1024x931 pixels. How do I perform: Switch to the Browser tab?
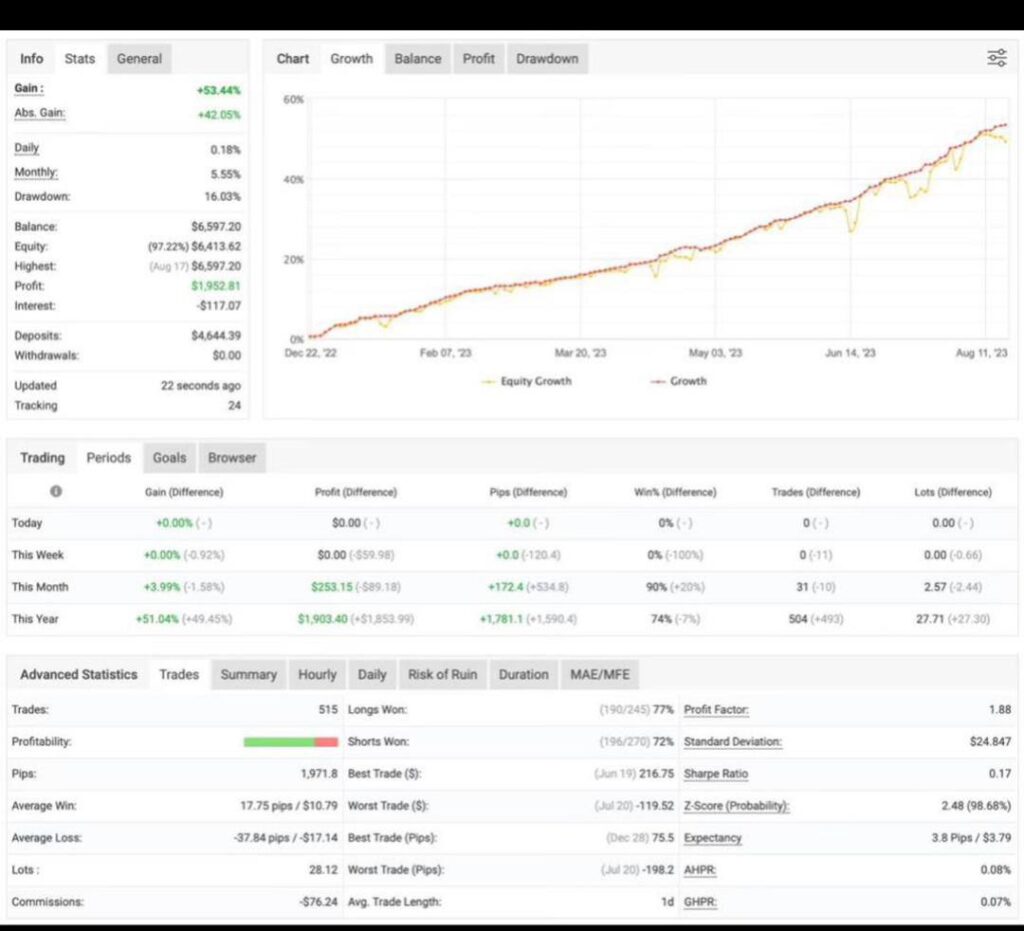pos(232,457)
